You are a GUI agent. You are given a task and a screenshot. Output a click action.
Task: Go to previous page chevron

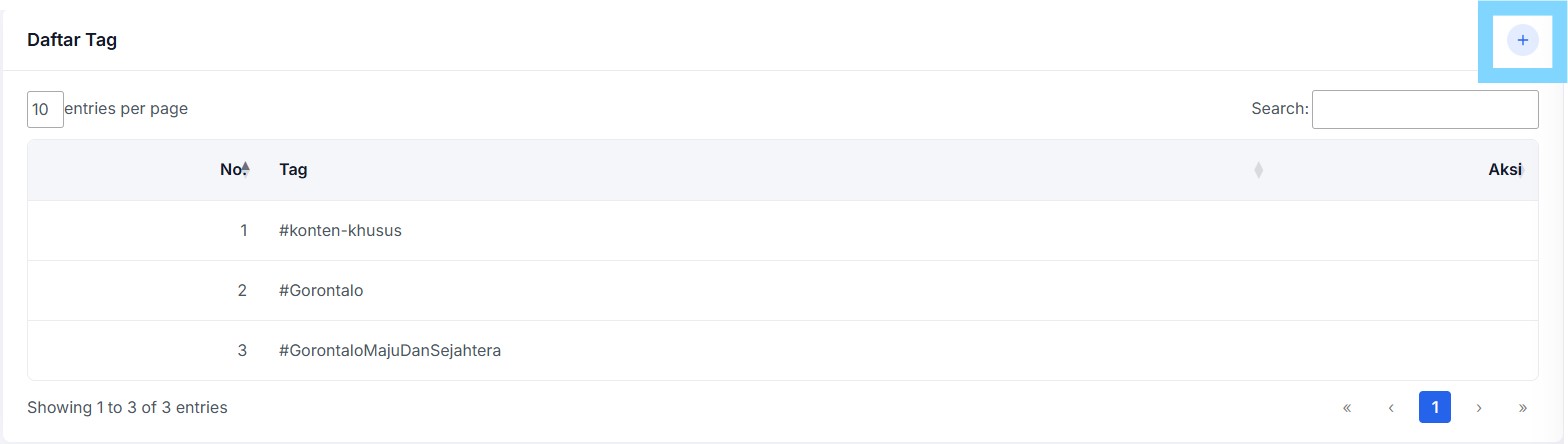(x=1391, y=407)
